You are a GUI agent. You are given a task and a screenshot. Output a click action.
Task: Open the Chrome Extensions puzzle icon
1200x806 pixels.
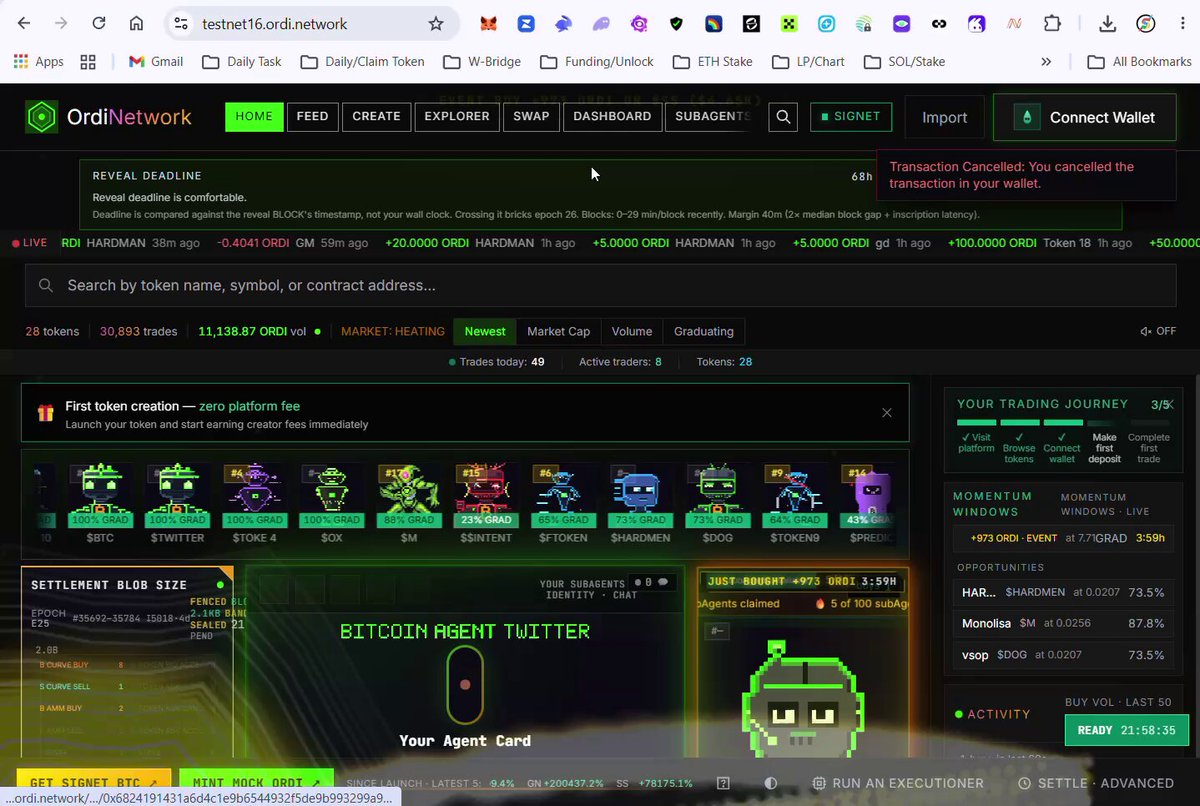click(1052, 23)
